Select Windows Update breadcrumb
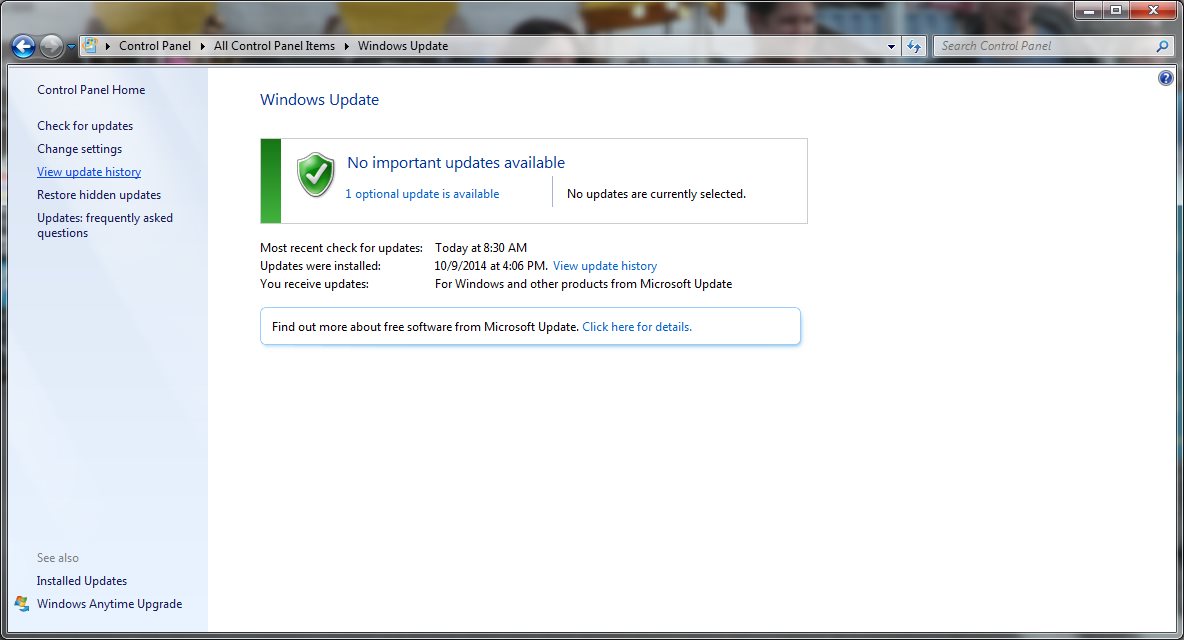This screenshot has height=640, width=1184. (x=402, y=46)
